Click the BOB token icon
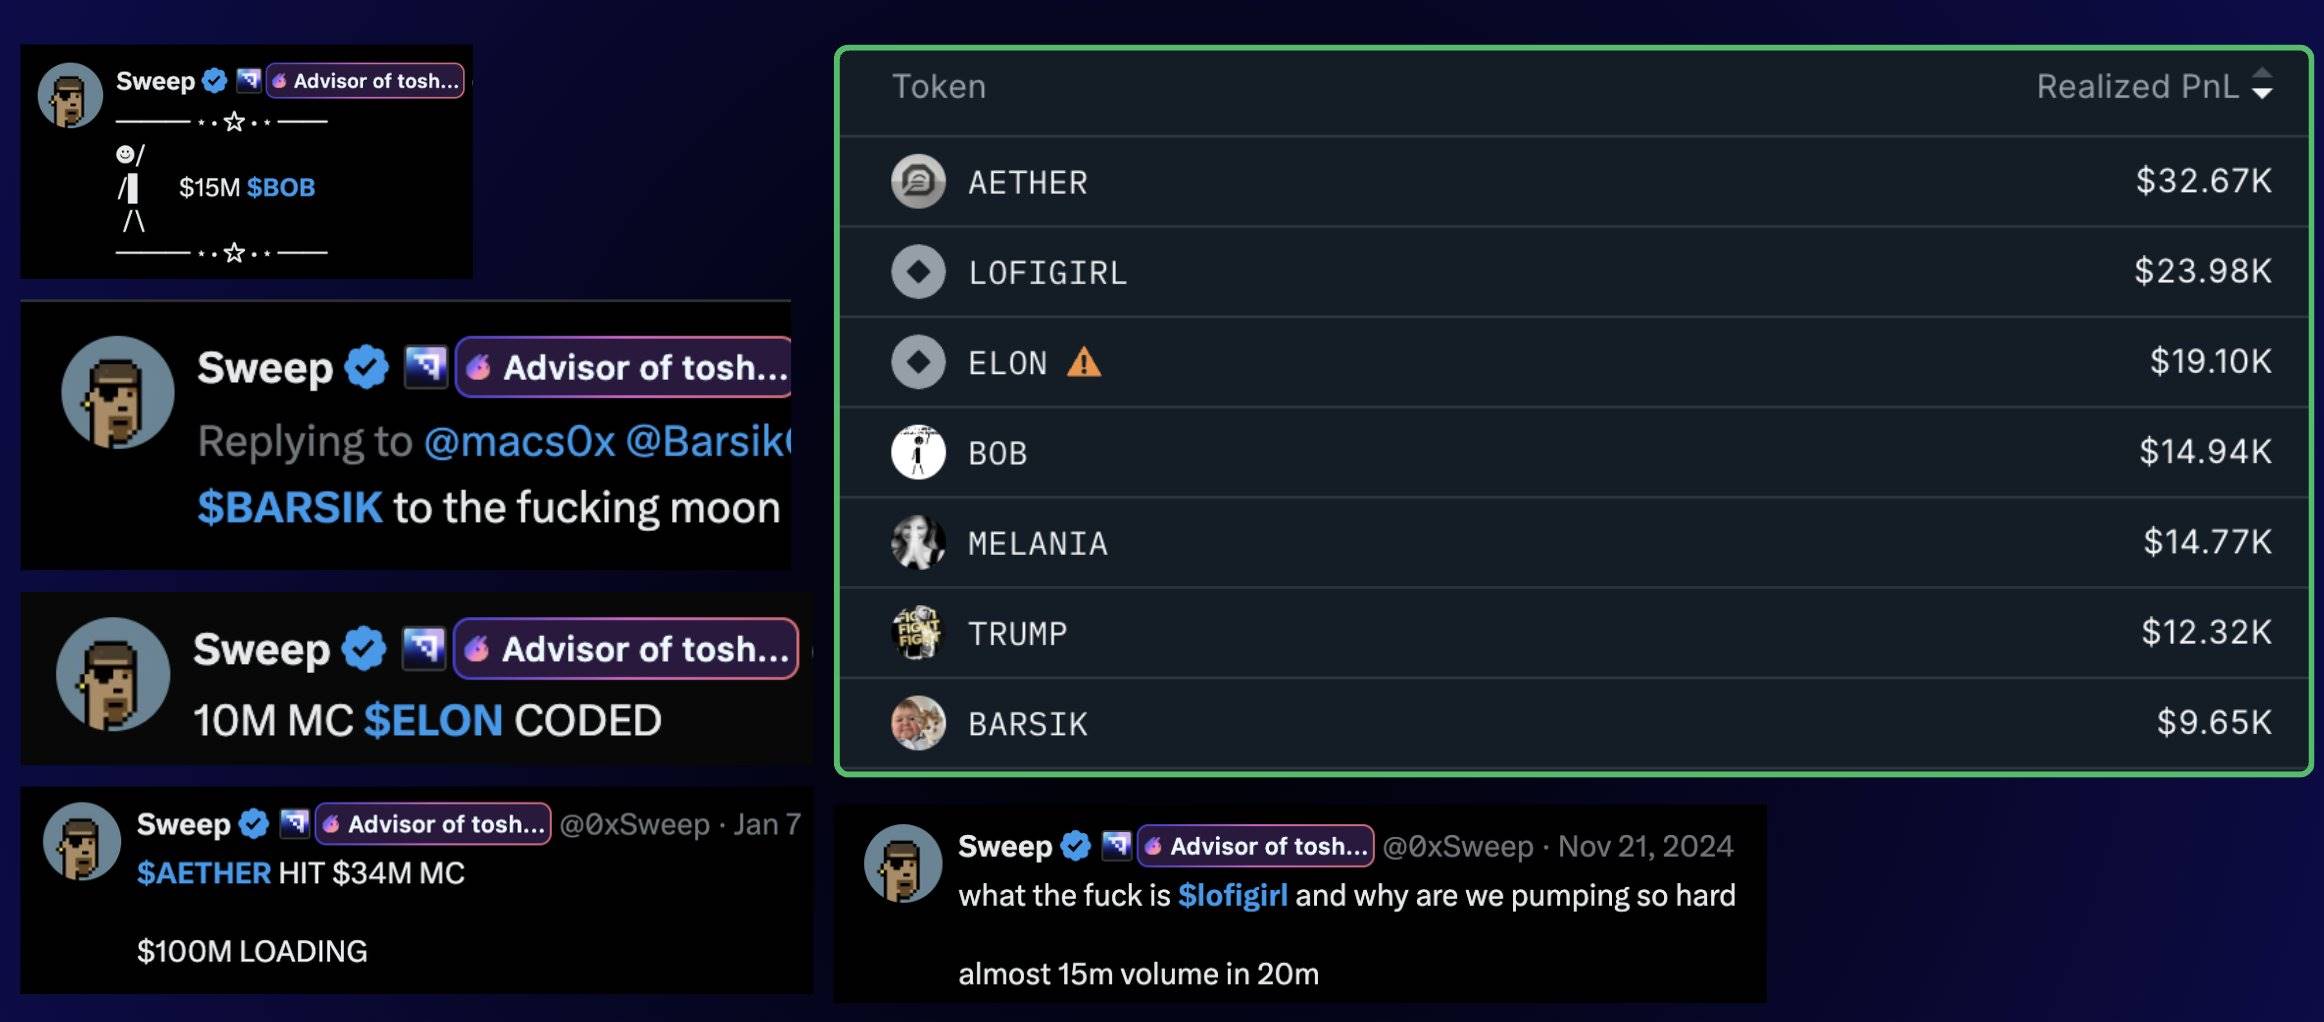 [918, 452]
